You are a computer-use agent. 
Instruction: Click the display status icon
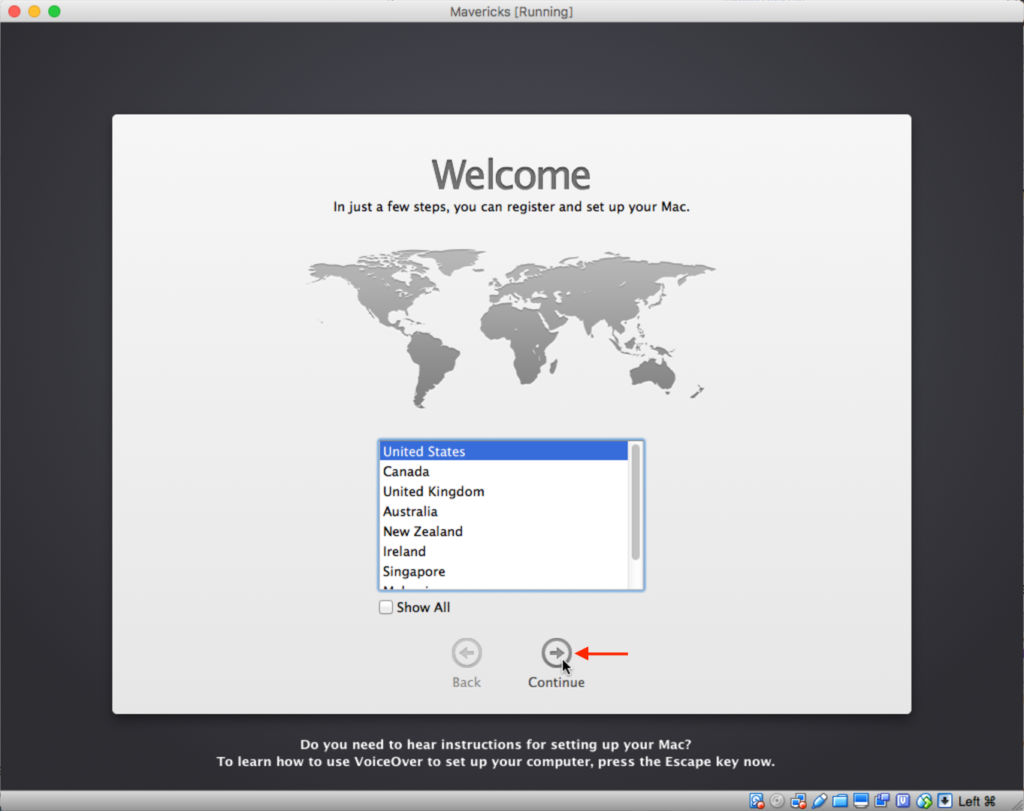[859, 800]
